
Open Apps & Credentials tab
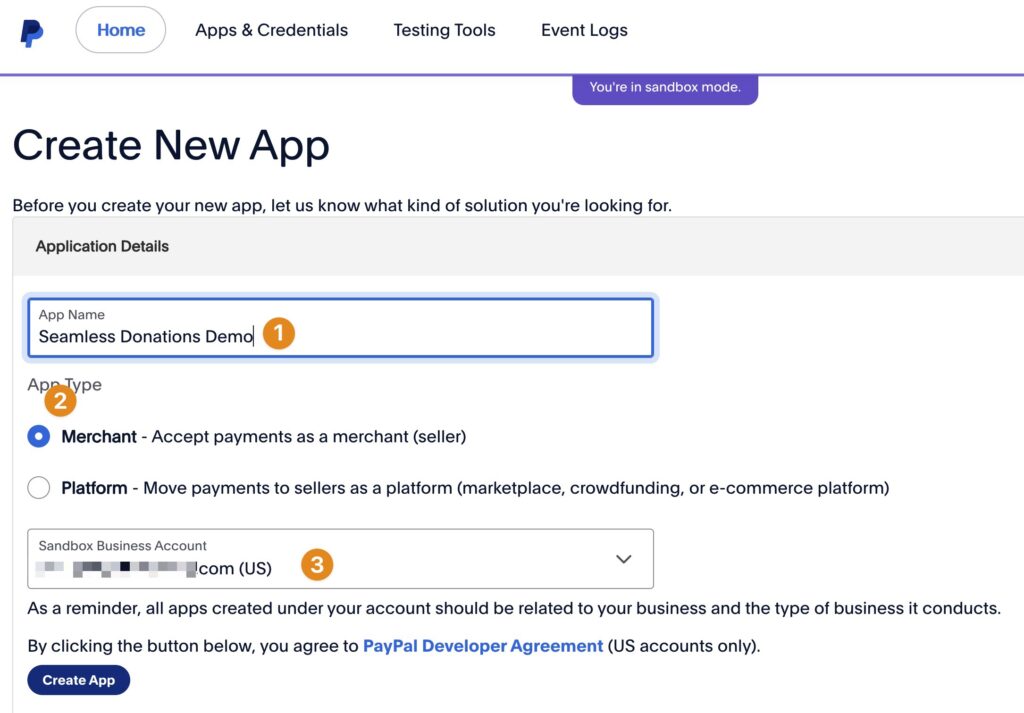coord(271,30)
